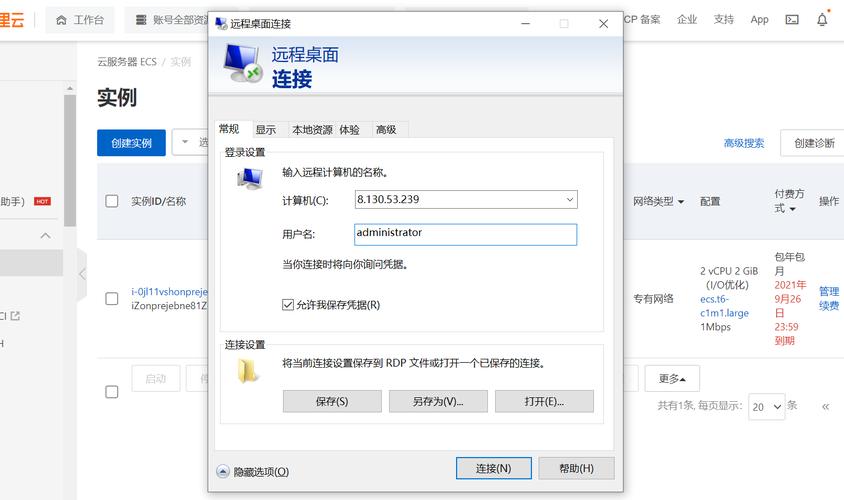
Task: Click the 另存为(V)... button
Action: (438, 402)
